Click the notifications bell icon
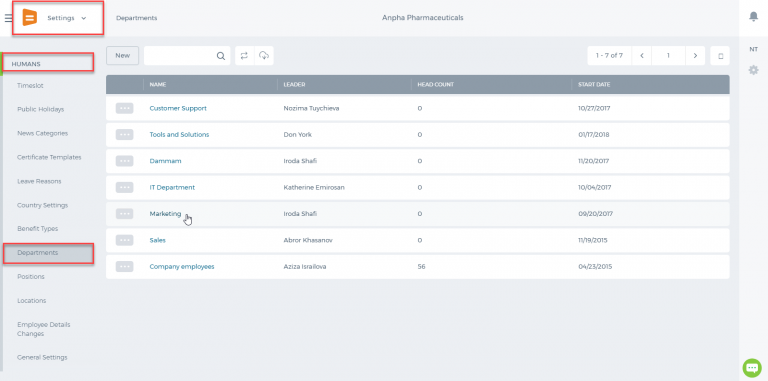This screenshot has height=381, width=768. click(753, 17)
